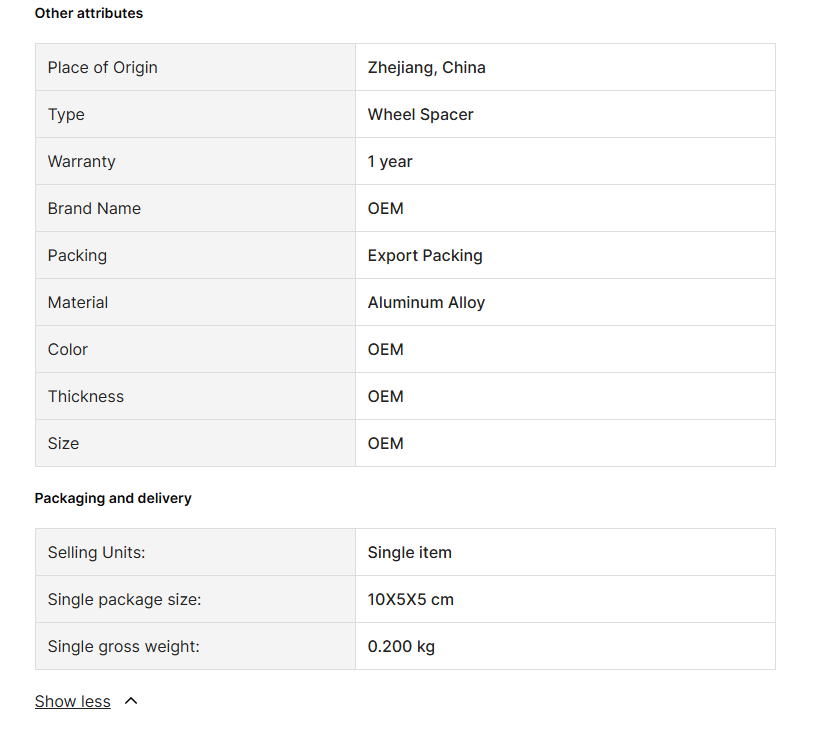Click the "Brand Name" label cell
This screenshot has height=734, width=821.
[x=94, y=209]
